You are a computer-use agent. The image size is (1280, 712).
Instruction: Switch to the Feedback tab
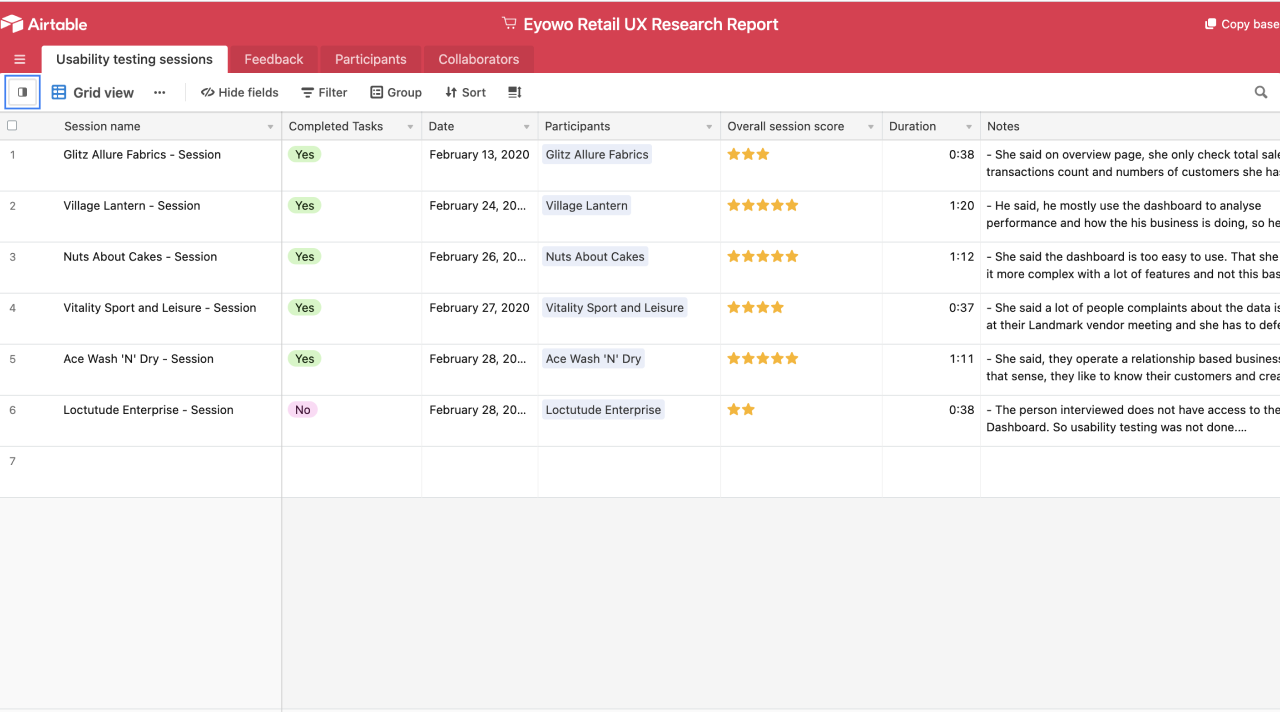pos(273,59)
